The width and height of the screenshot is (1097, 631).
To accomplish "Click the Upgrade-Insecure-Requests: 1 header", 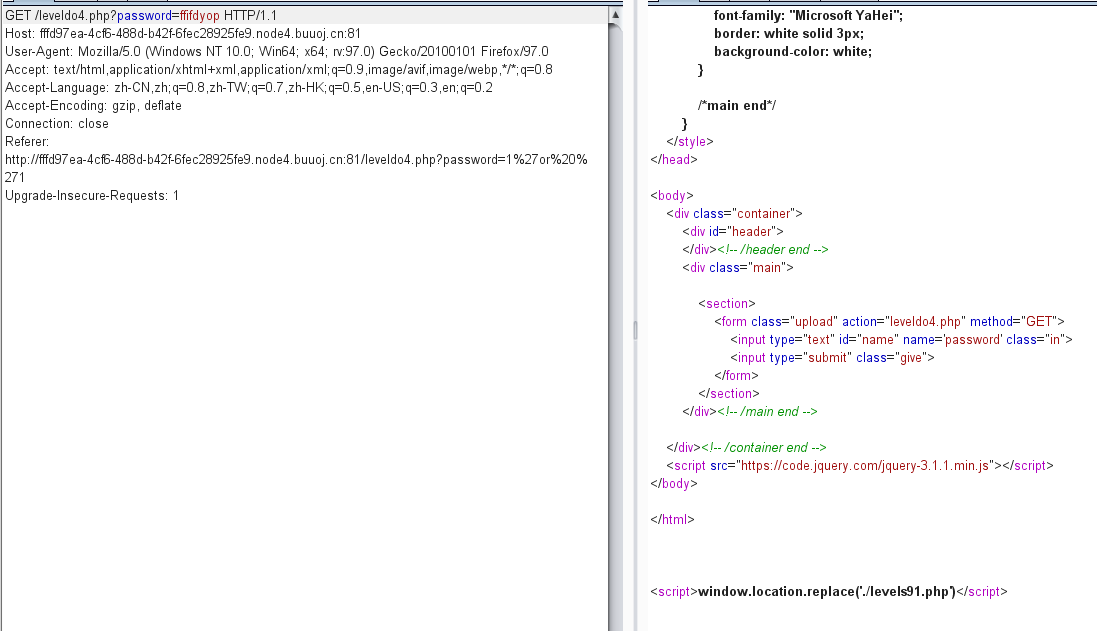I will (92, 196).
